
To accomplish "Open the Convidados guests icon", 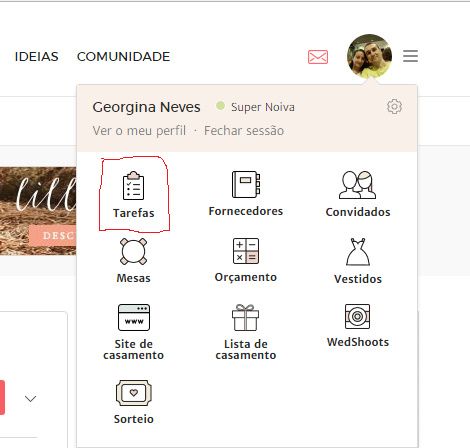I will coord(357,185).
